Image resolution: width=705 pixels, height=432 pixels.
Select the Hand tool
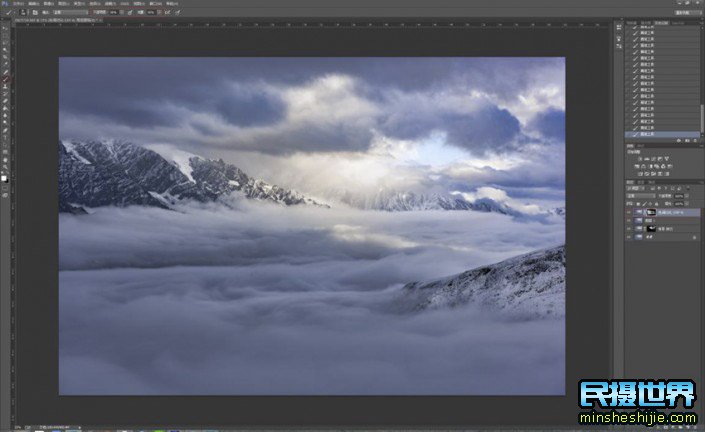pos(6,160)
